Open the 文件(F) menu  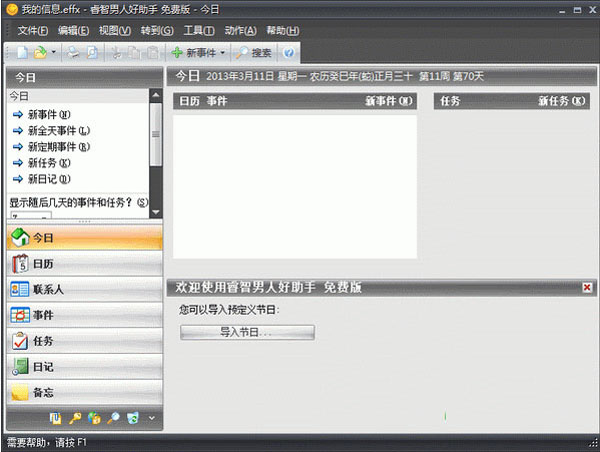point(33,31)
